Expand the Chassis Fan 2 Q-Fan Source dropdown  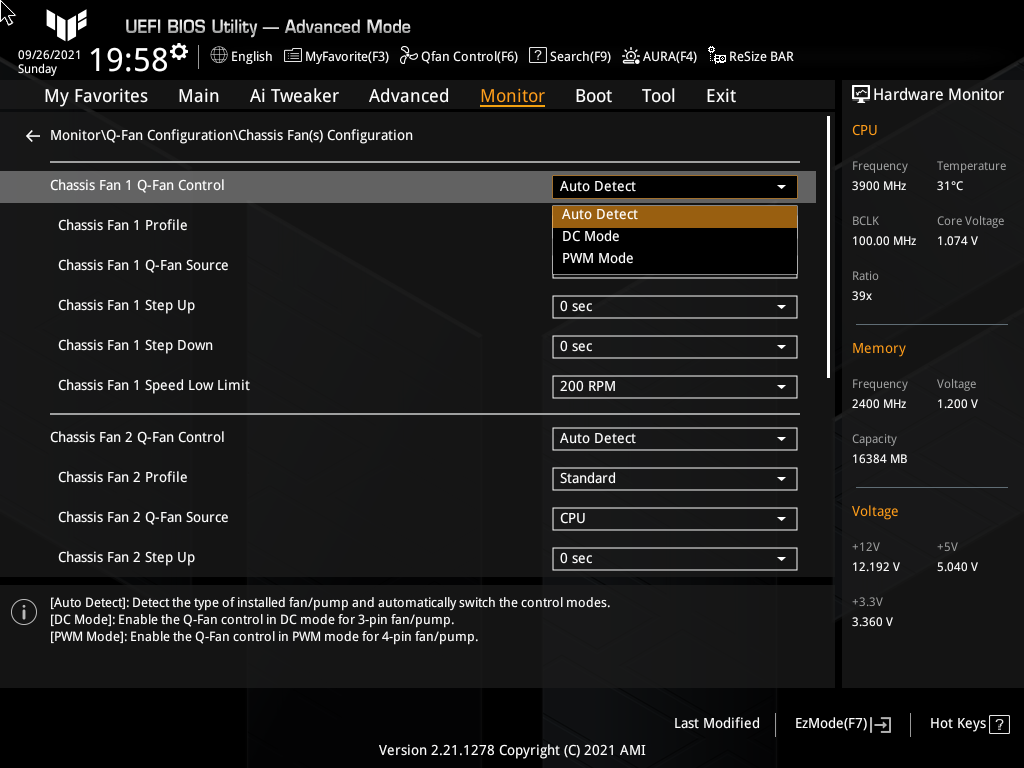(674, 518)
